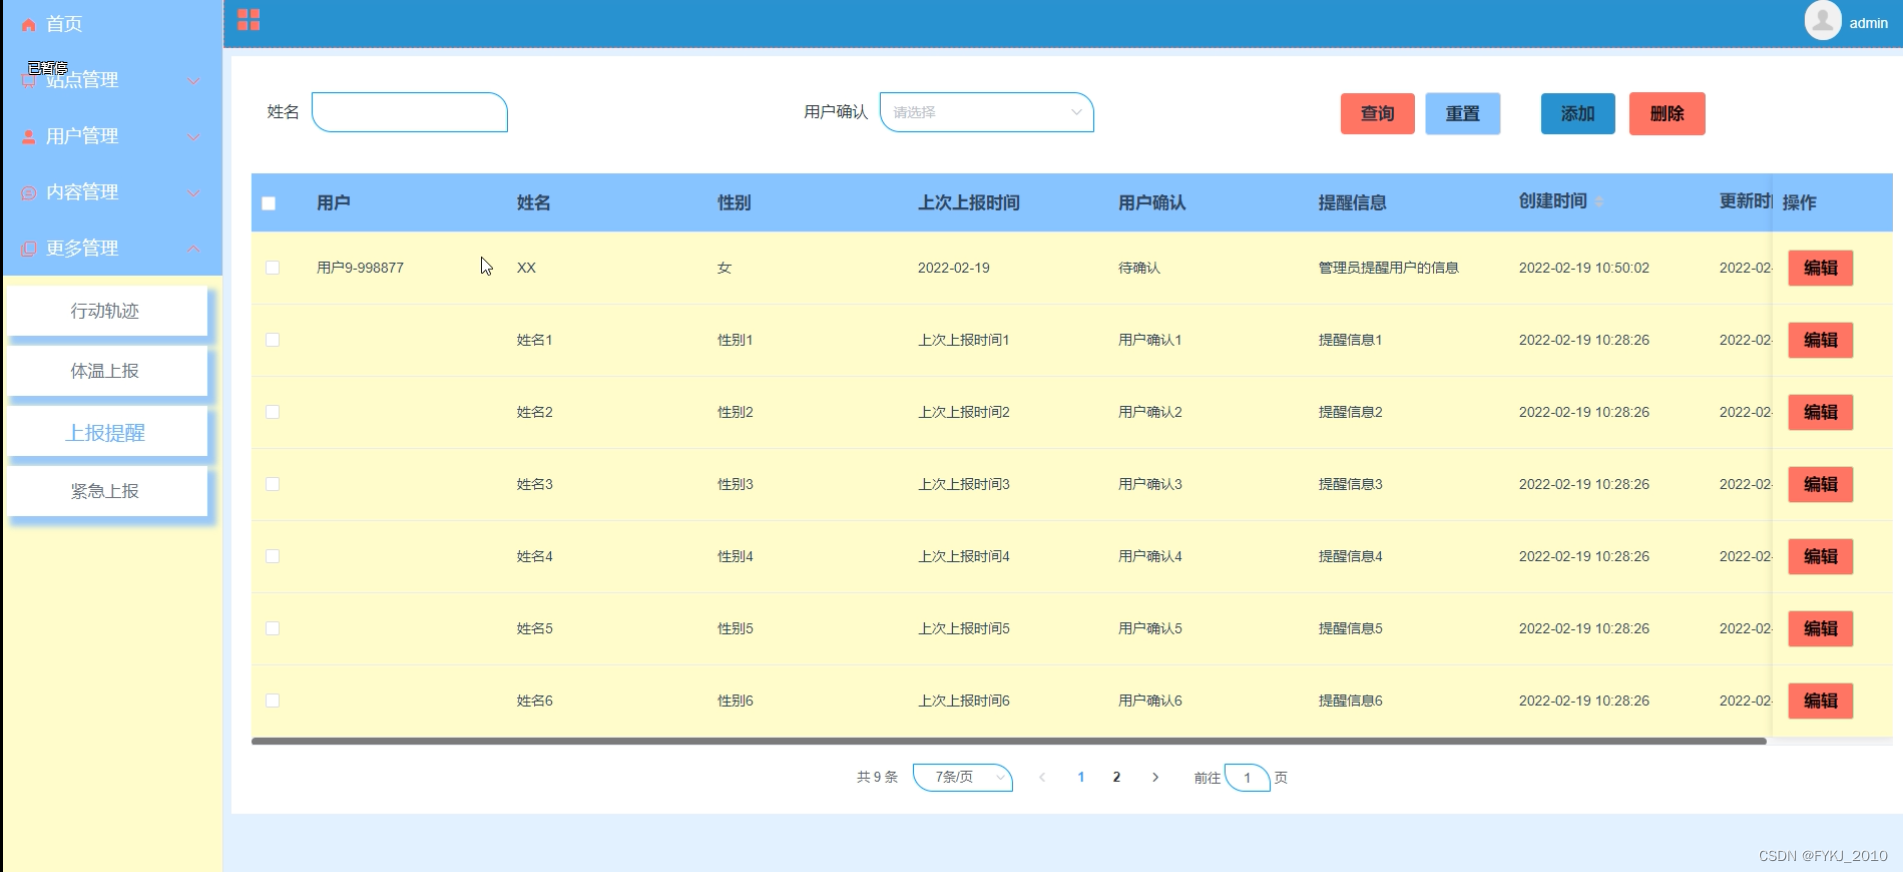Focus the 前往 page number input
Screen dimensions: 1903x872
1247,777
